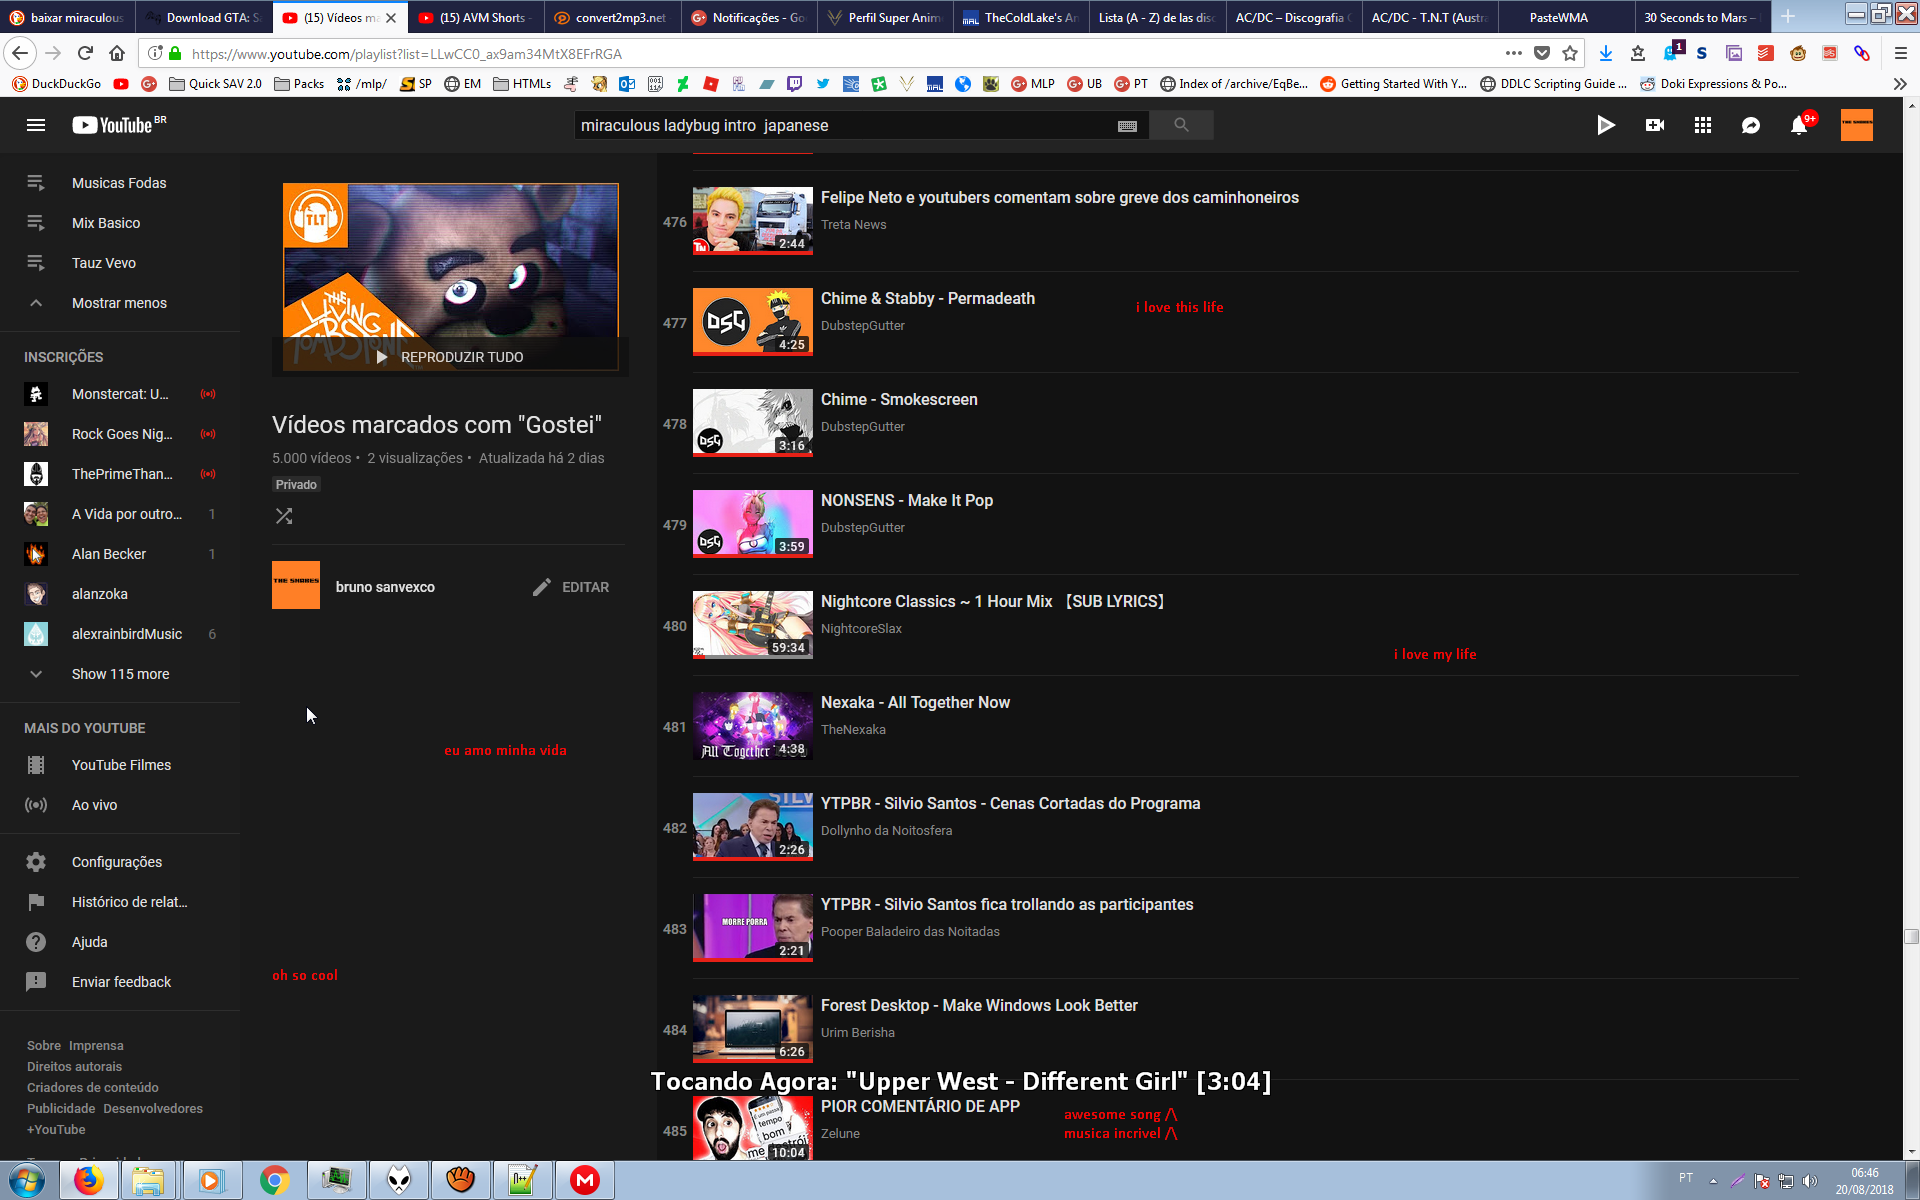Open the notifications bell
Screen dimensions: 1920x1200
(1798, 125)
